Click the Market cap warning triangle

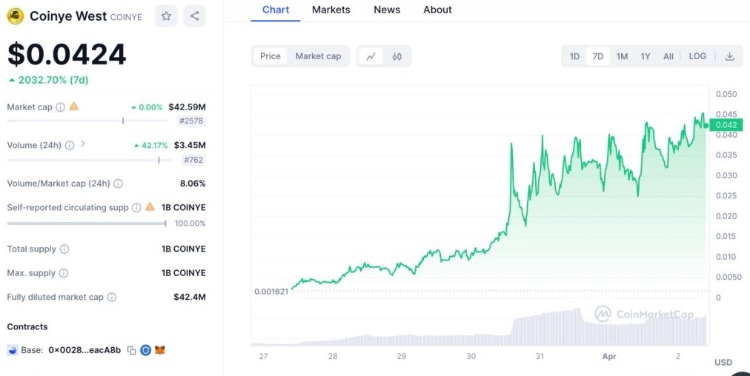(74, 106)
